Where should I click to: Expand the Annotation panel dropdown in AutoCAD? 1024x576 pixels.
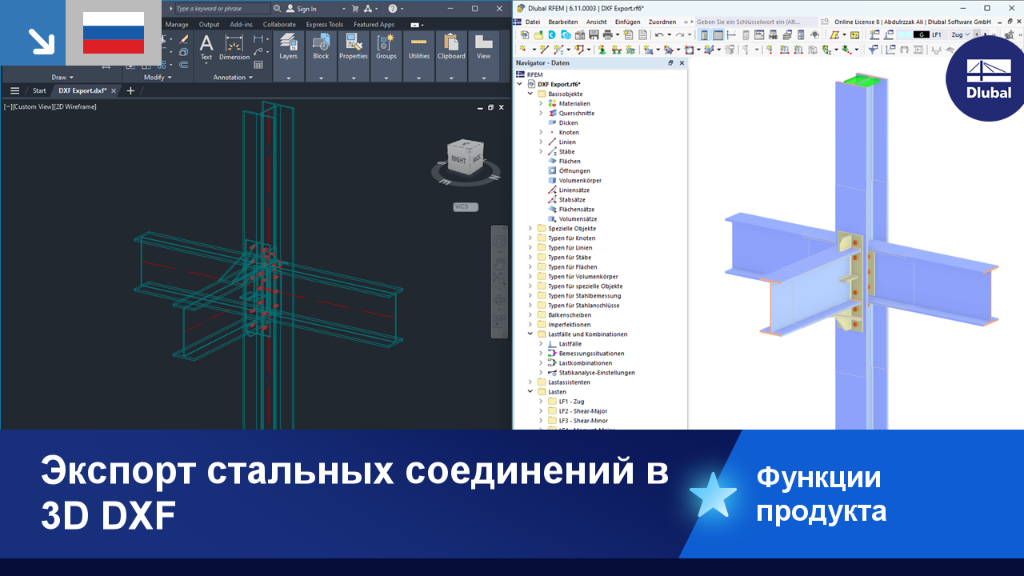pyautogui.click(x=233, y=77)
